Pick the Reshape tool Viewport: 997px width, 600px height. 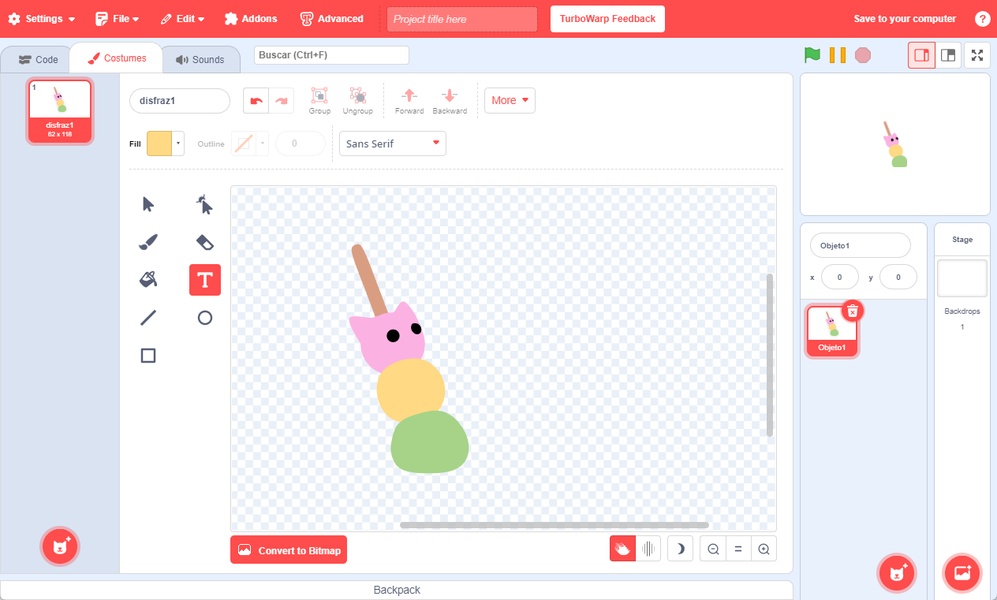[x=205, y=205]
